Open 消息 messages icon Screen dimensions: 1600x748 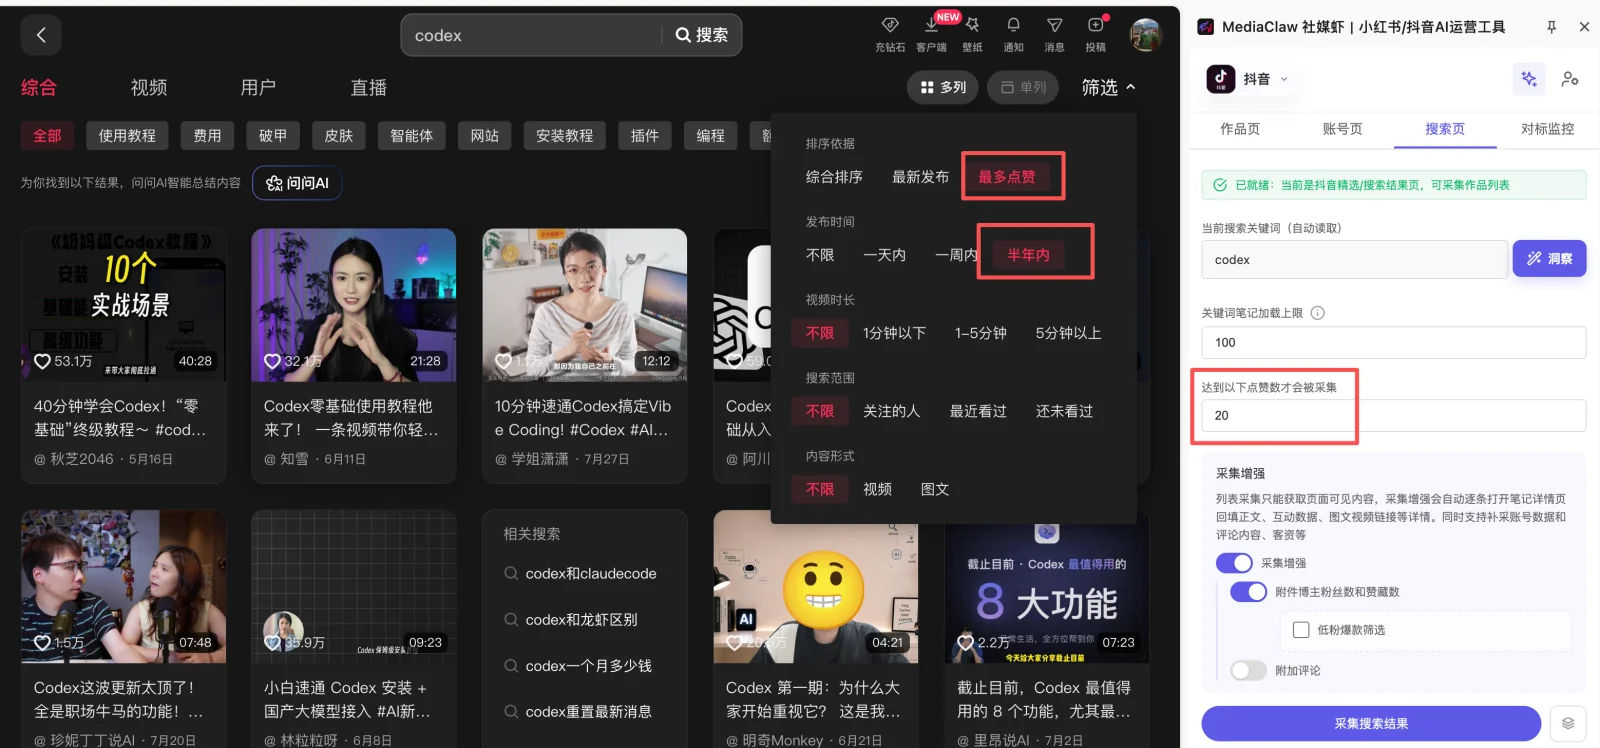click(1054, 25)
